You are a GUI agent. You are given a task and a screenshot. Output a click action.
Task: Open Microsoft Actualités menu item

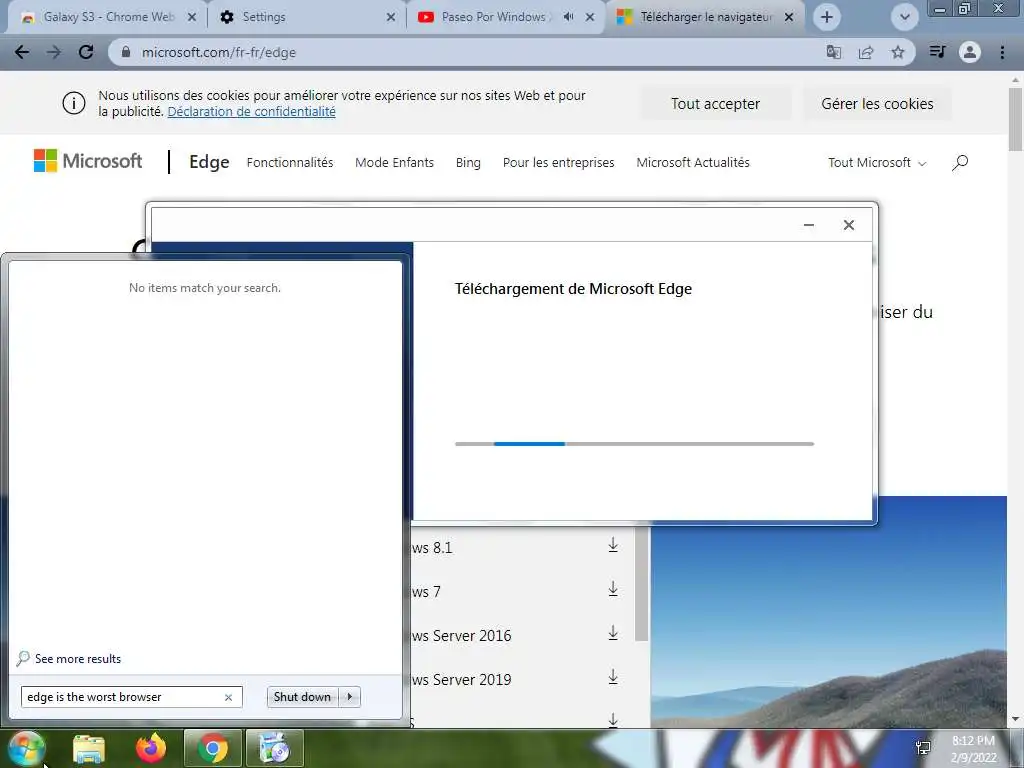coord(693,163)
